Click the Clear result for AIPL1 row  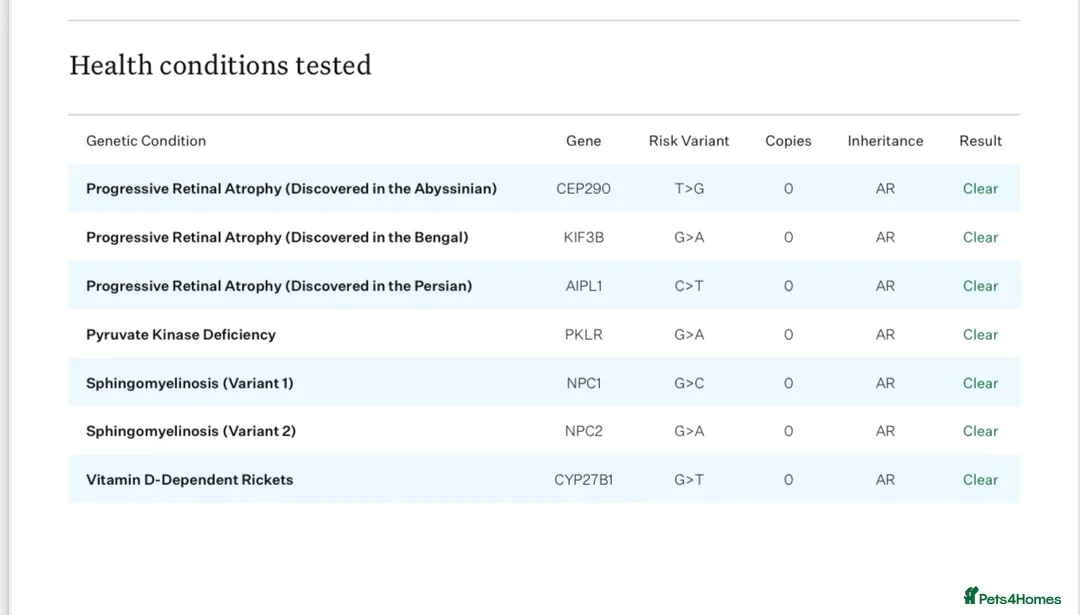(980, 286)
